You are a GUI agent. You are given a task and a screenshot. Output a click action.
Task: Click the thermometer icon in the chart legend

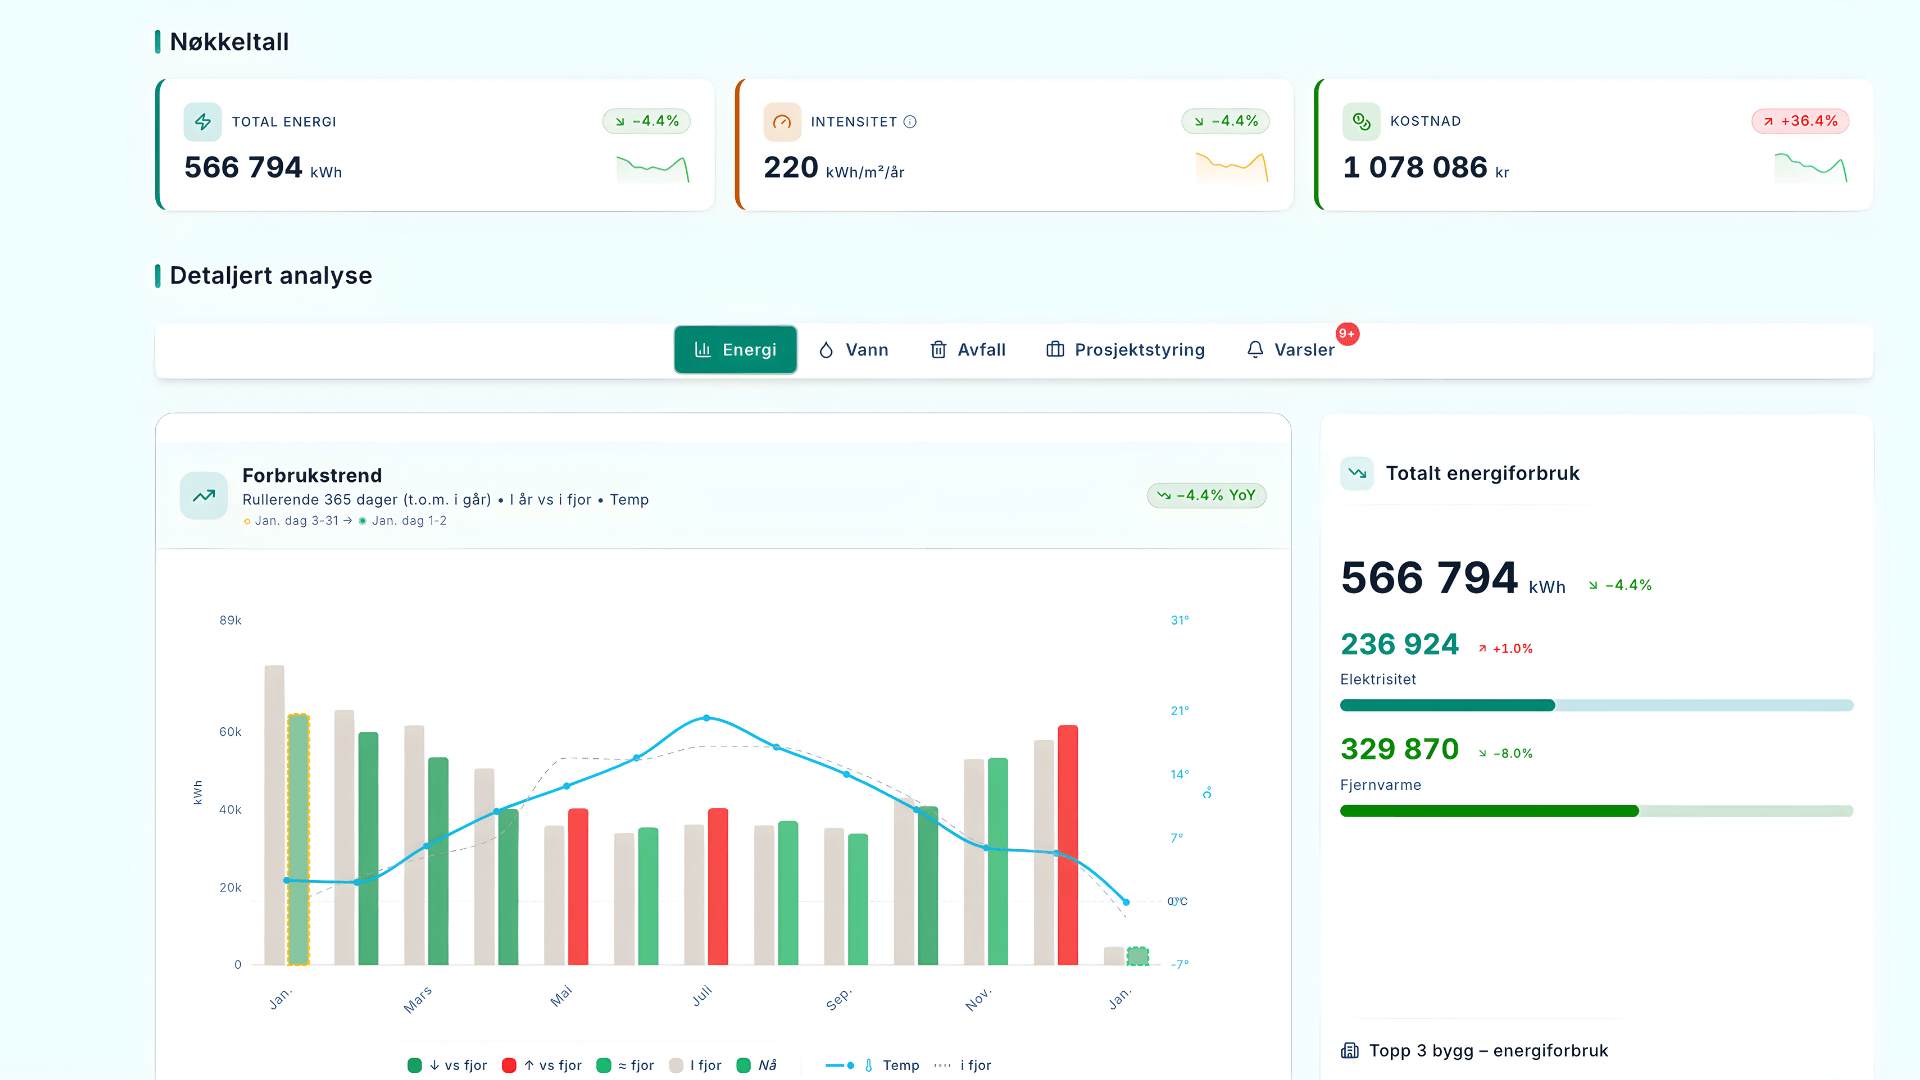[x=868, y=1065]
